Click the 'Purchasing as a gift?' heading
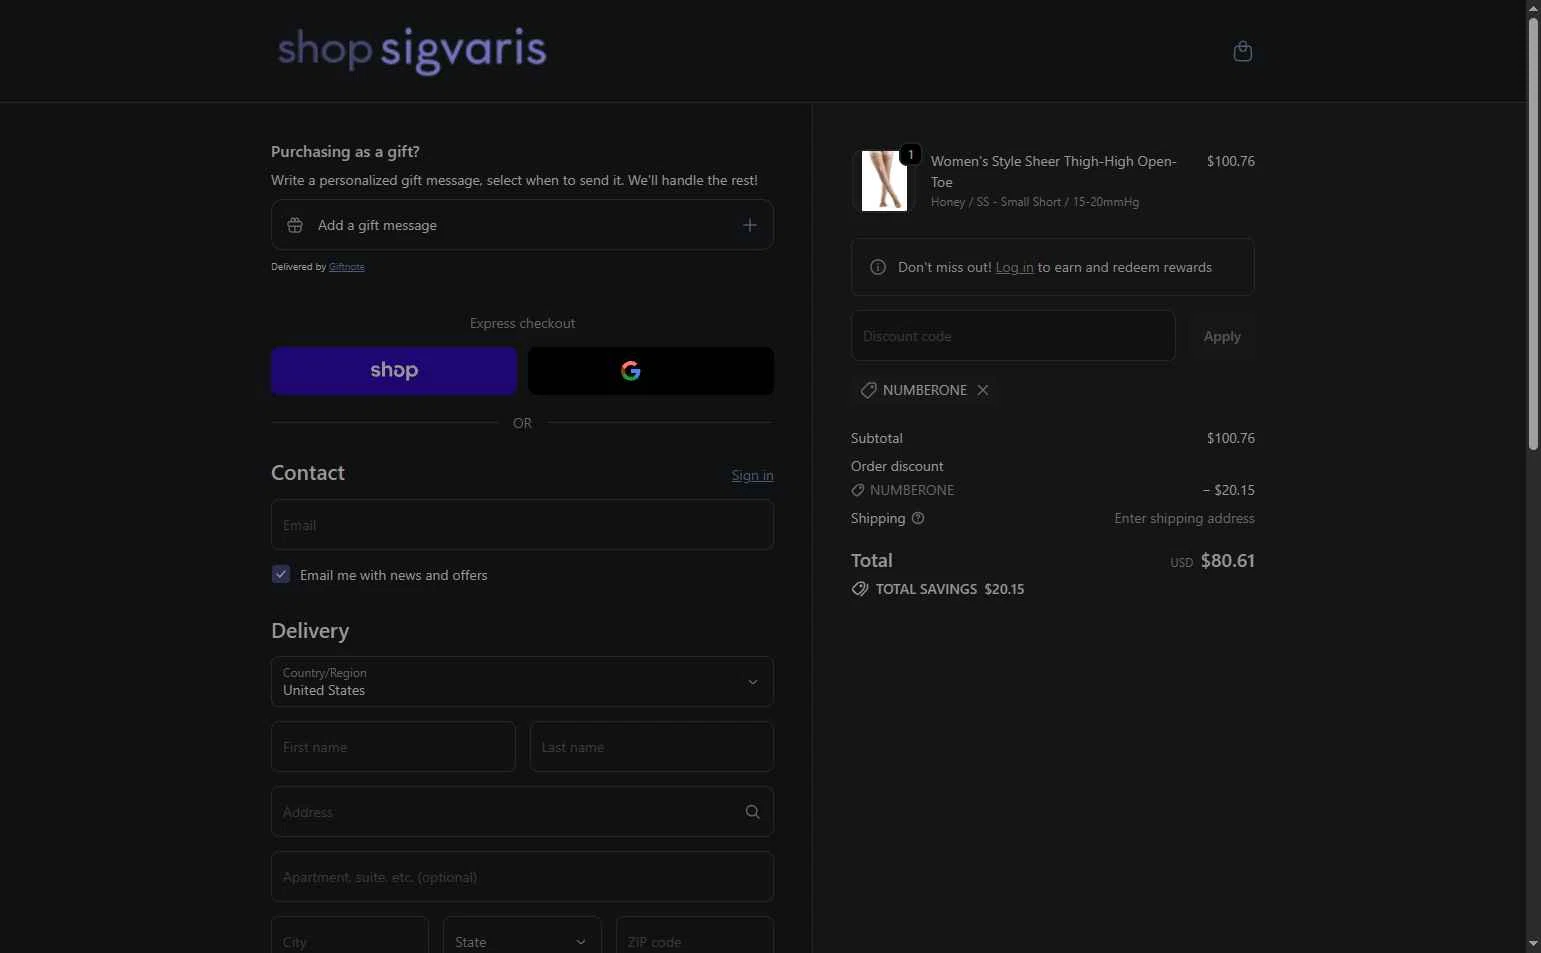The width and height of the screenshot is (1541, 953). point(345,152)
